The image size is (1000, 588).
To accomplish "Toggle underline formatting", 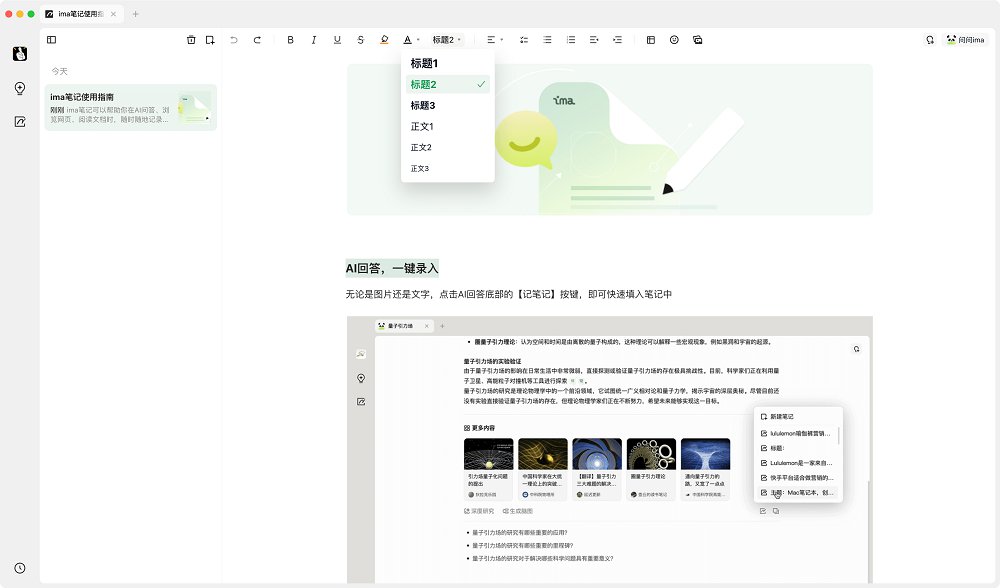I will [x=337, y=40].
